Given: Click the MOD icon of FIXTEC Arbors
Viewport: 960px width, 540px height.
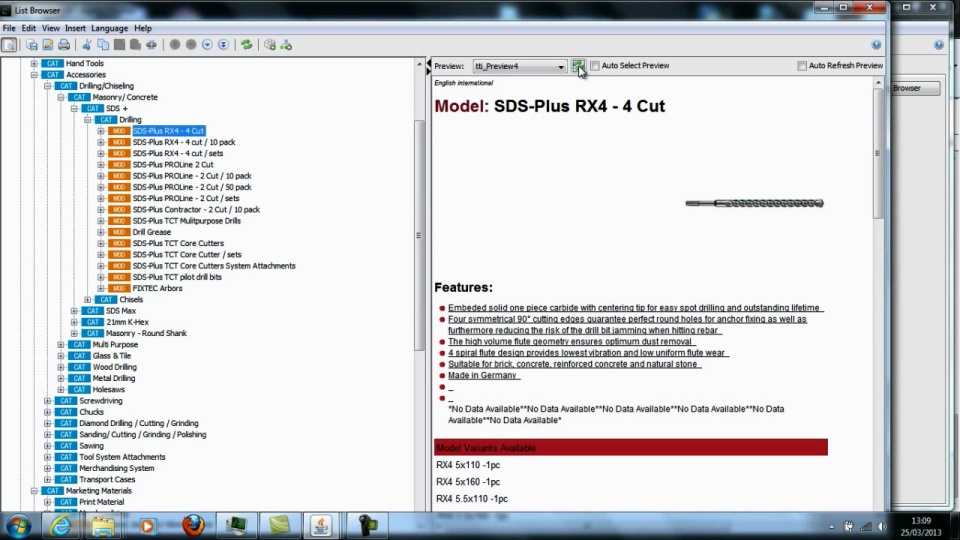Looking at the screenshot, I should click(119, 288).
